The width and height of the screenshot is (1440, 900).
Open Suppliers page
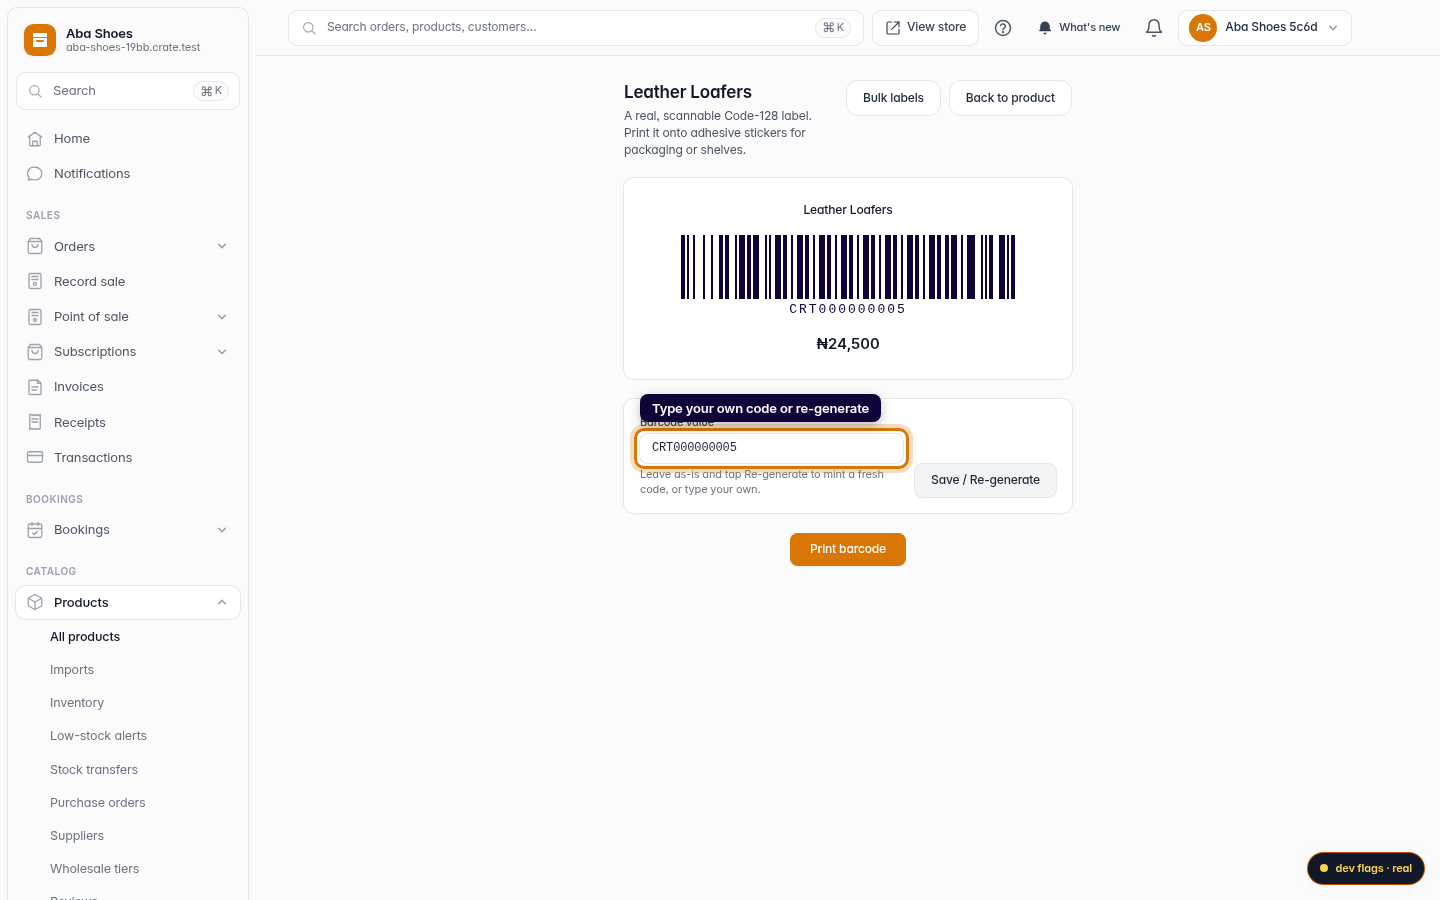coord(77,836)
